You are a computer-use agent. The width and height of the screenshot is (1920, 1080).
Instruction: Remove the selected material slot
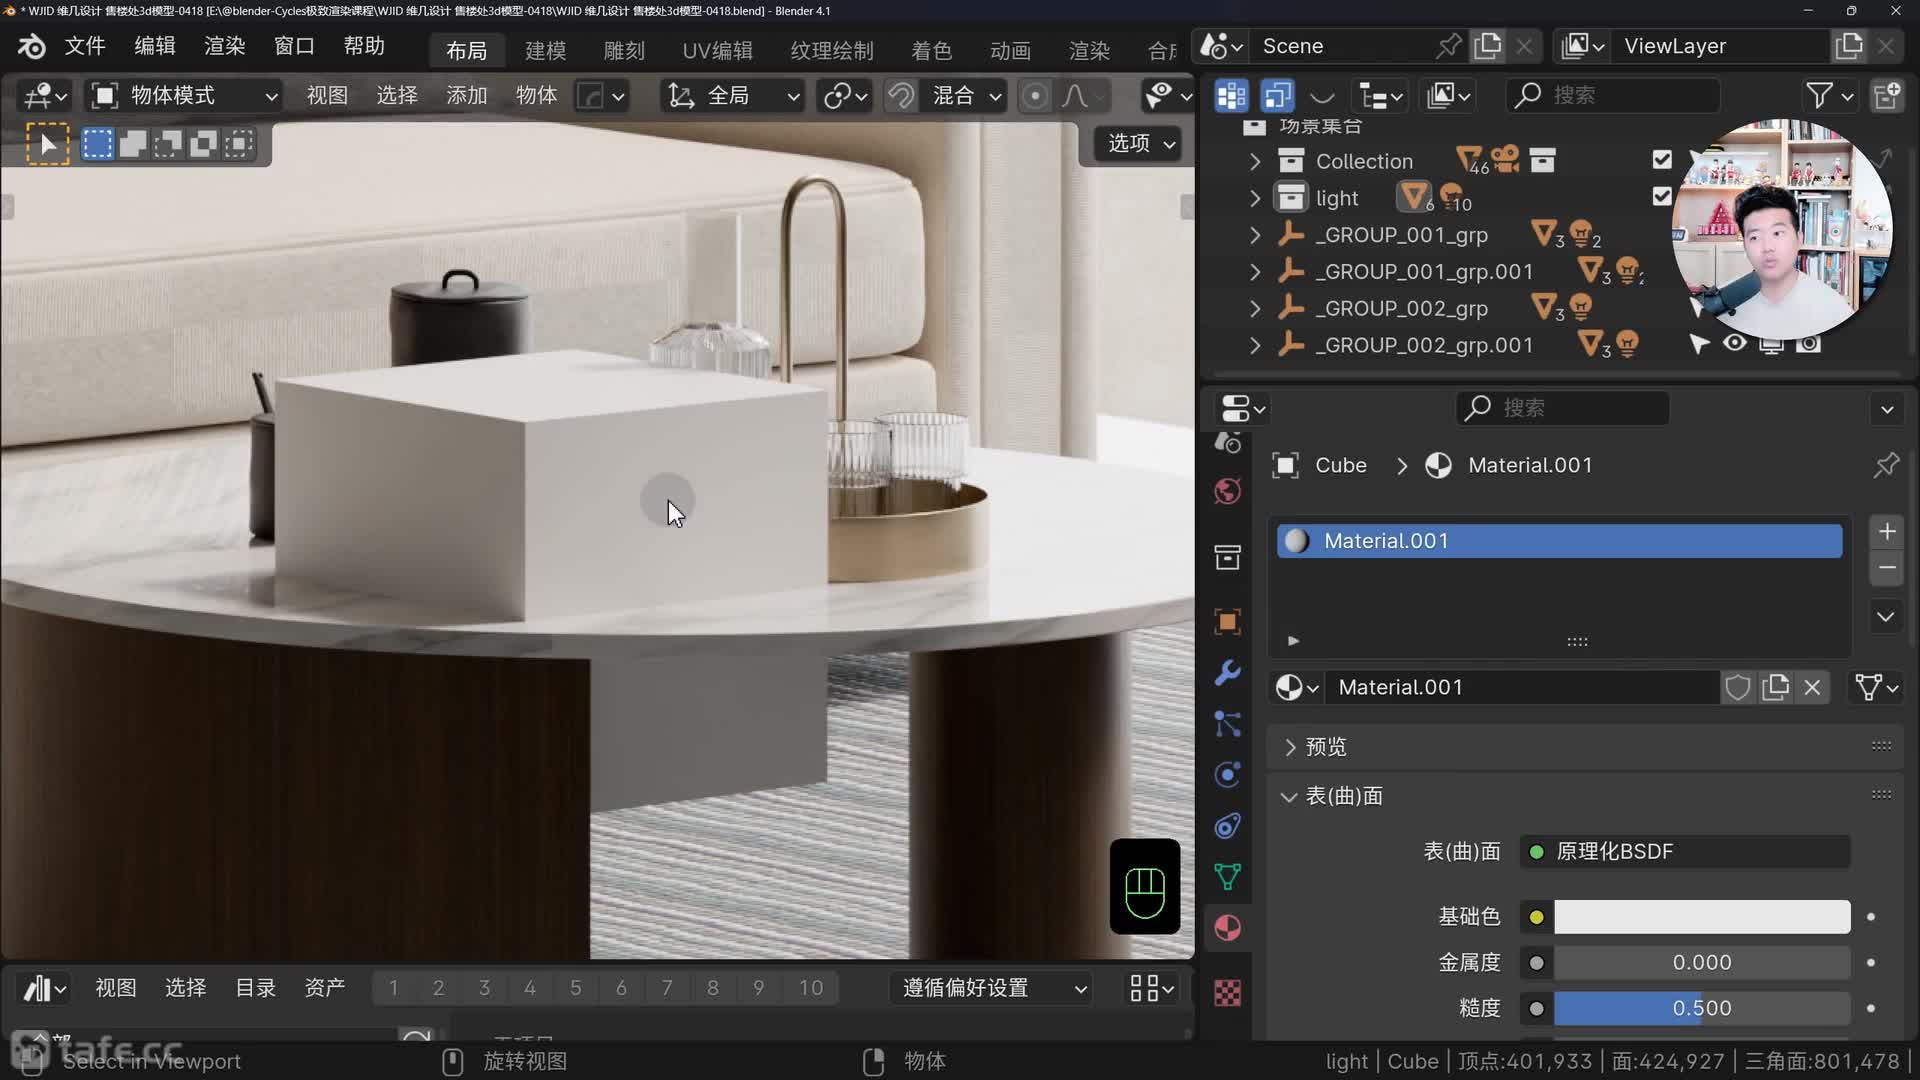tap(1887, 568)
